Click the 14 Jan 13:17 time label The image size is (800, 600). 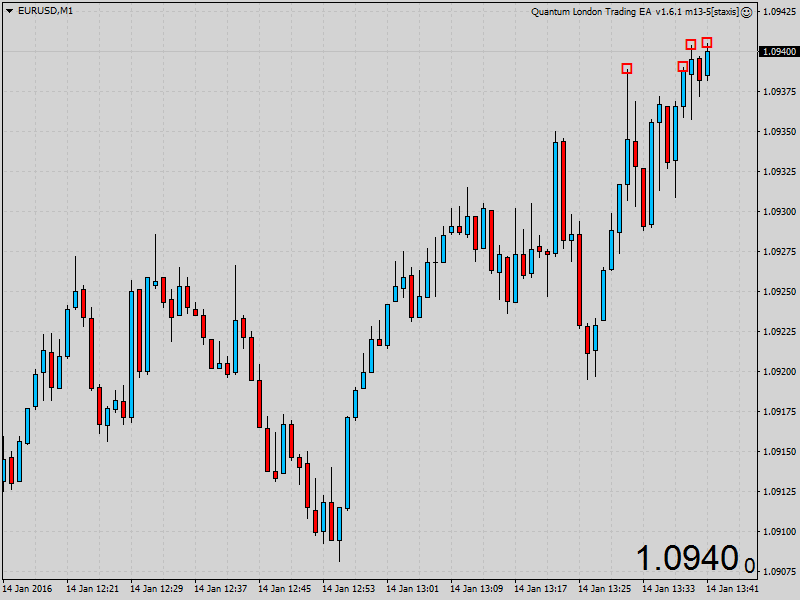[x=541, y=589]
